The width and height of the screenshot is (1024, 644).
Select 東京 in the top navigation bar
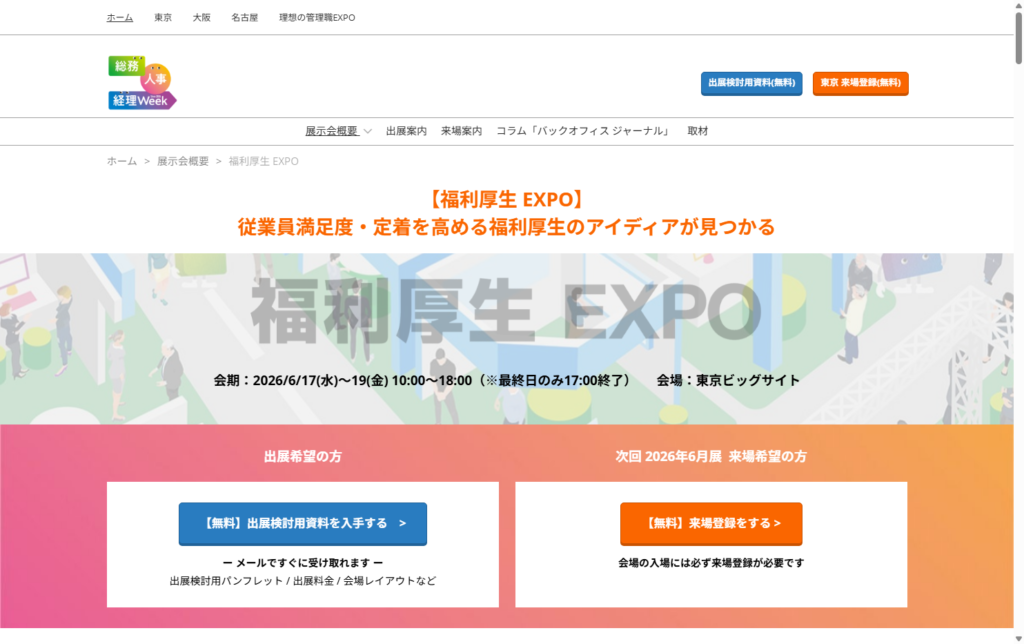point(163,17)
